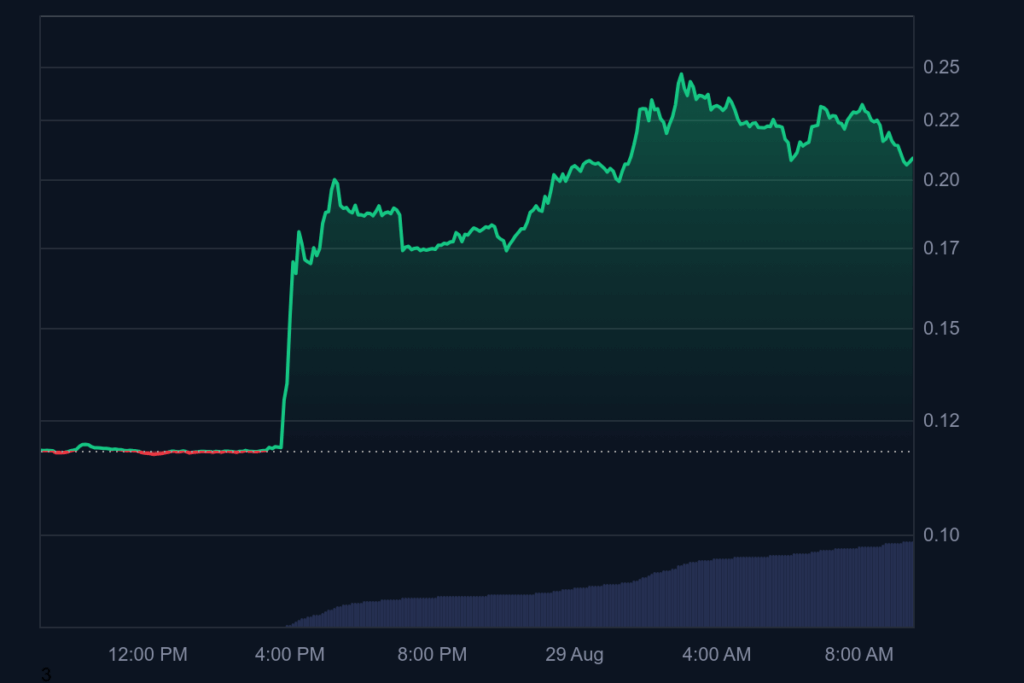Select the 4:00 AM time label

(716, 654)
